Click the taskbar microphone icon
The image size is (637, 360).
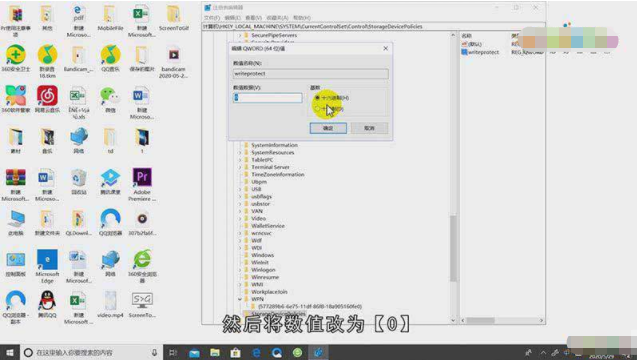click(154, 352)
